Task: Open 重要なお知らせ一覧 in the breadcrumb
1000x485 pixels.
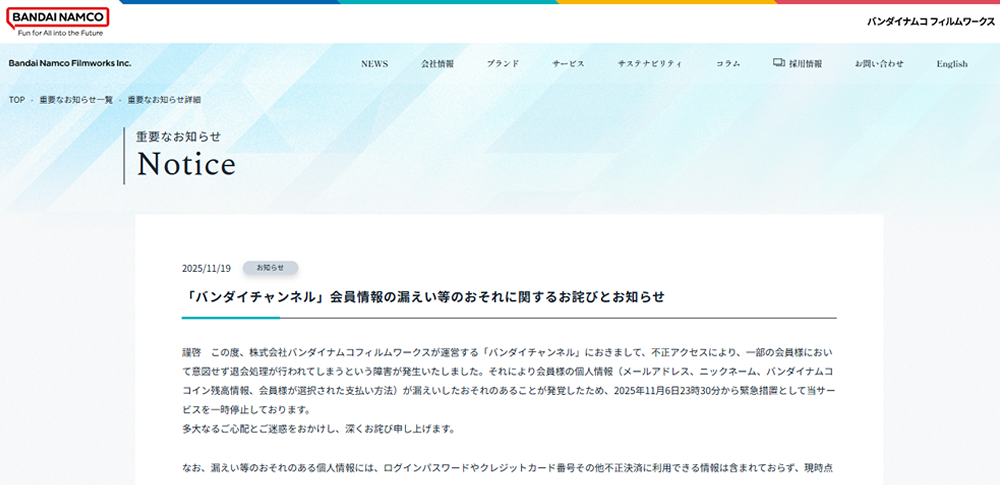Action: (x=76, y=100)
